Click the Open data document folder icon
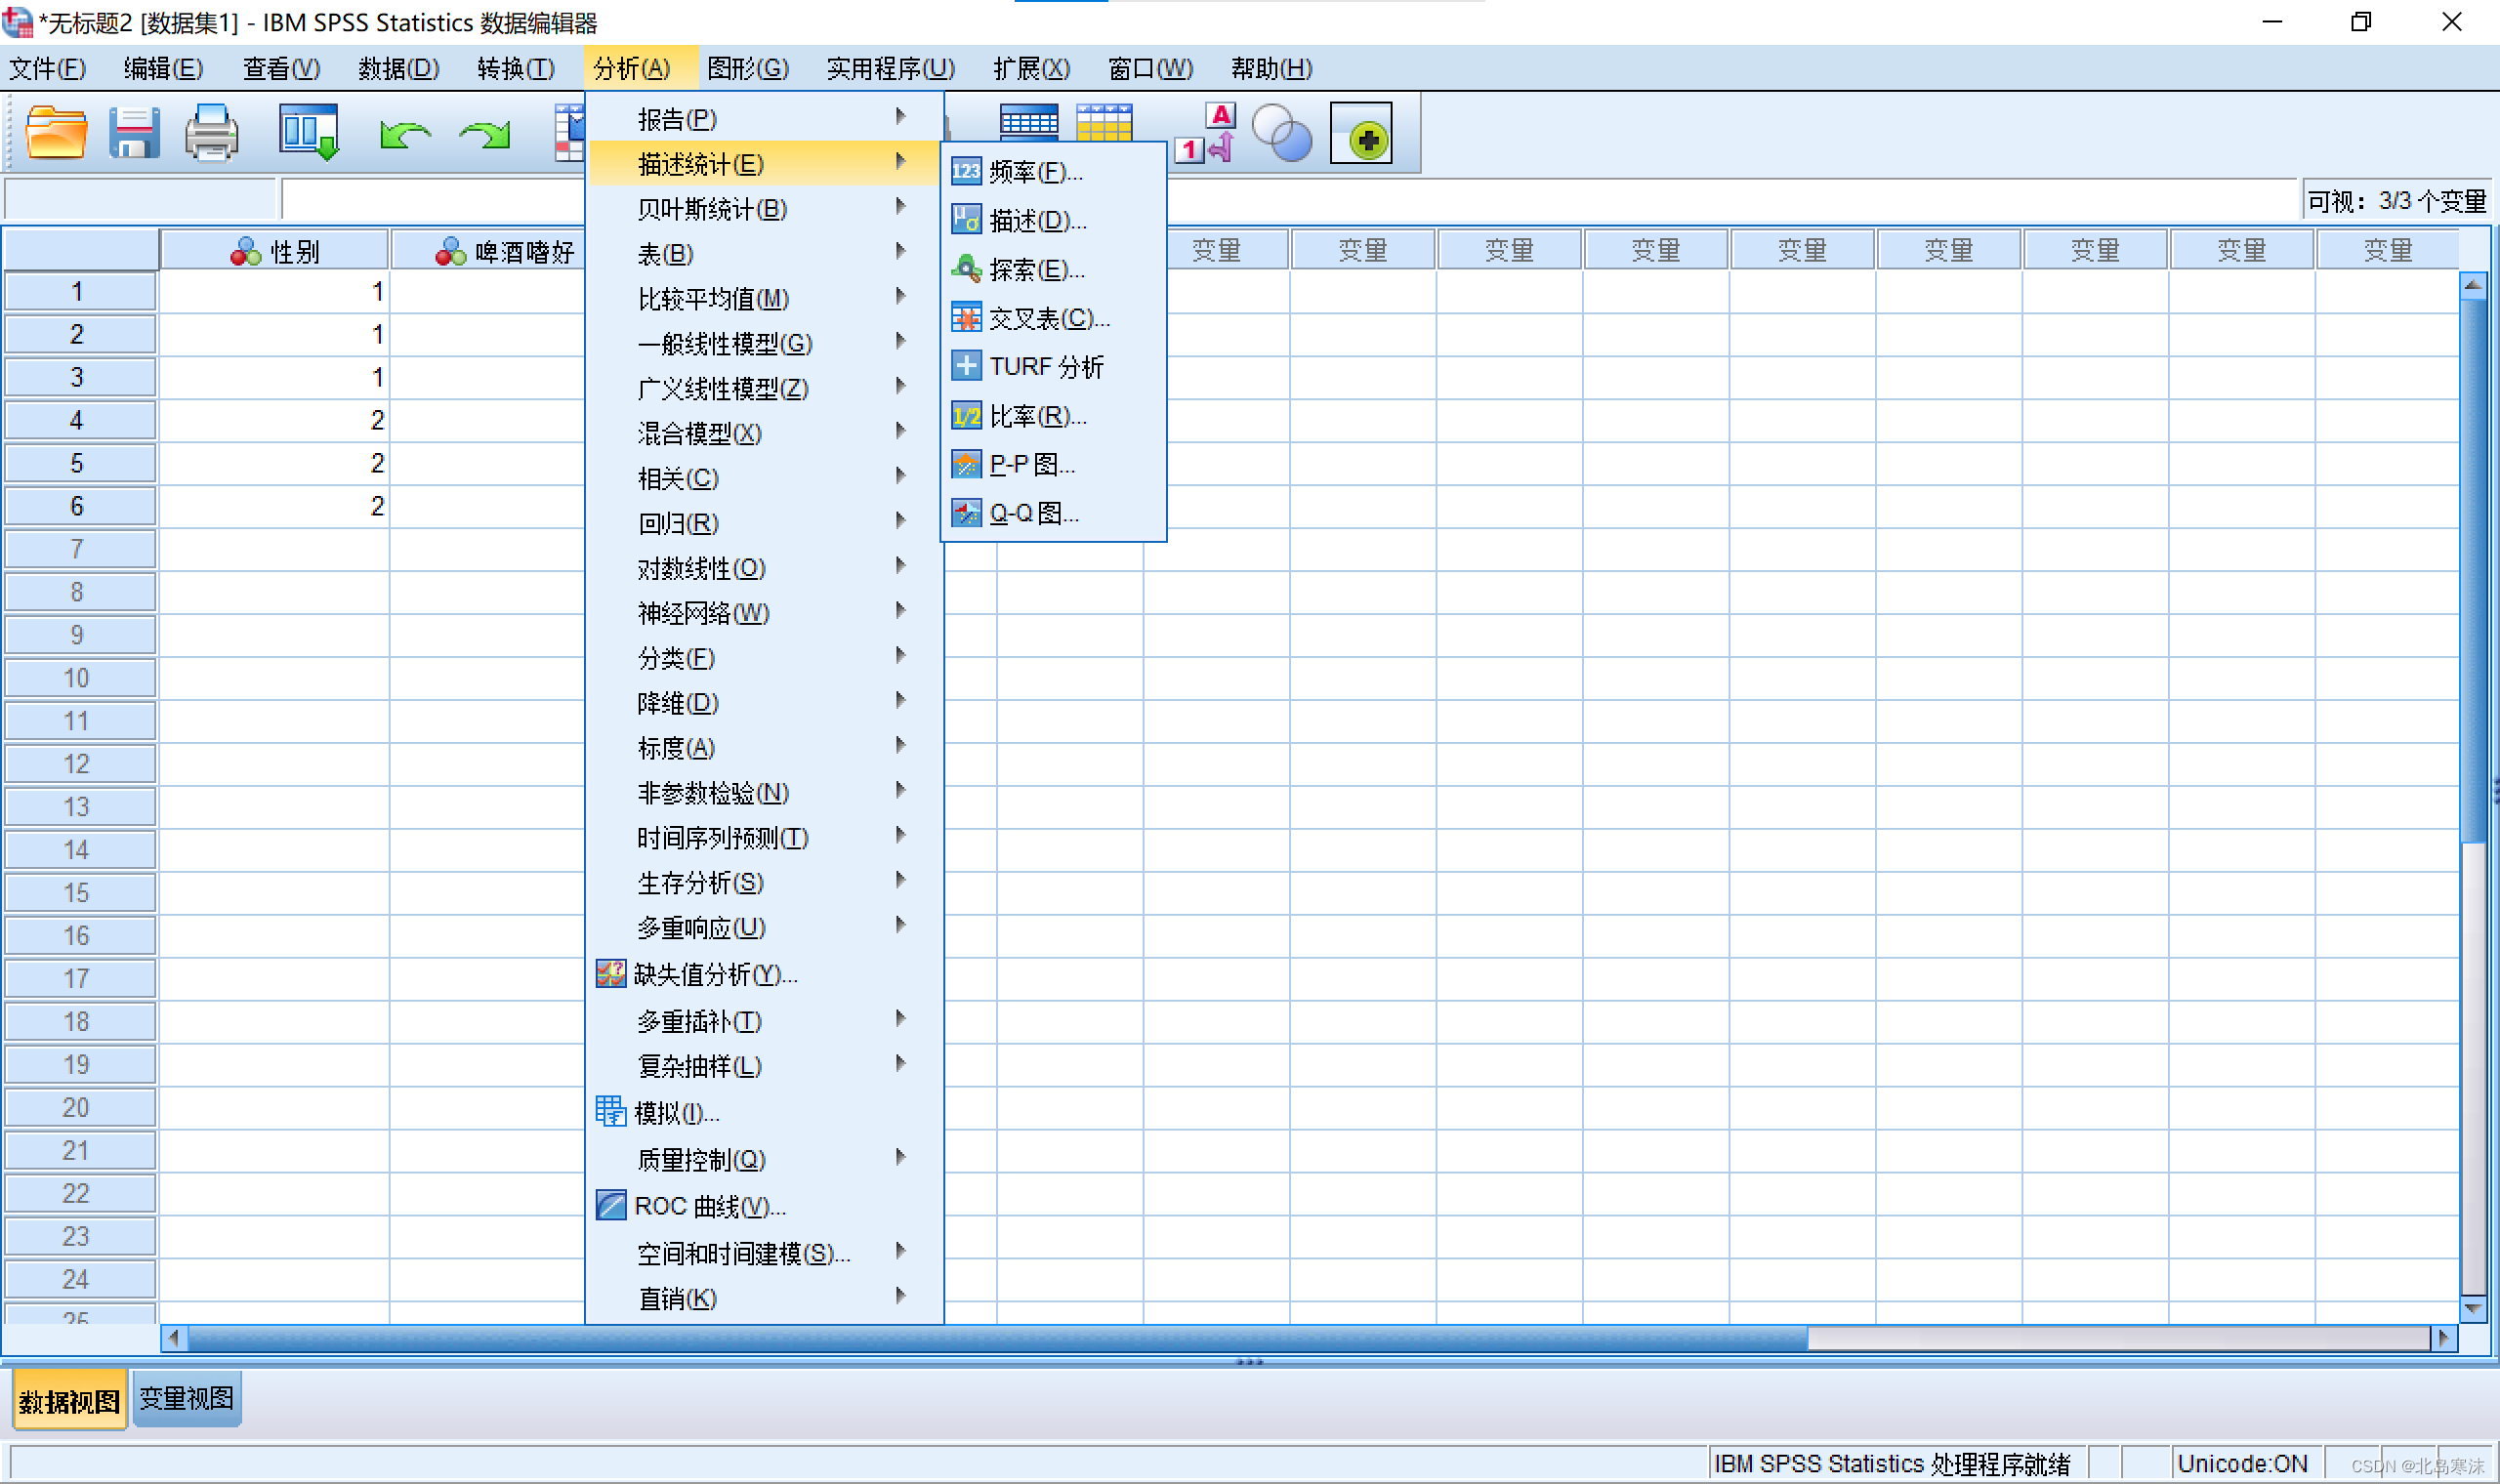 click(56, 133)
